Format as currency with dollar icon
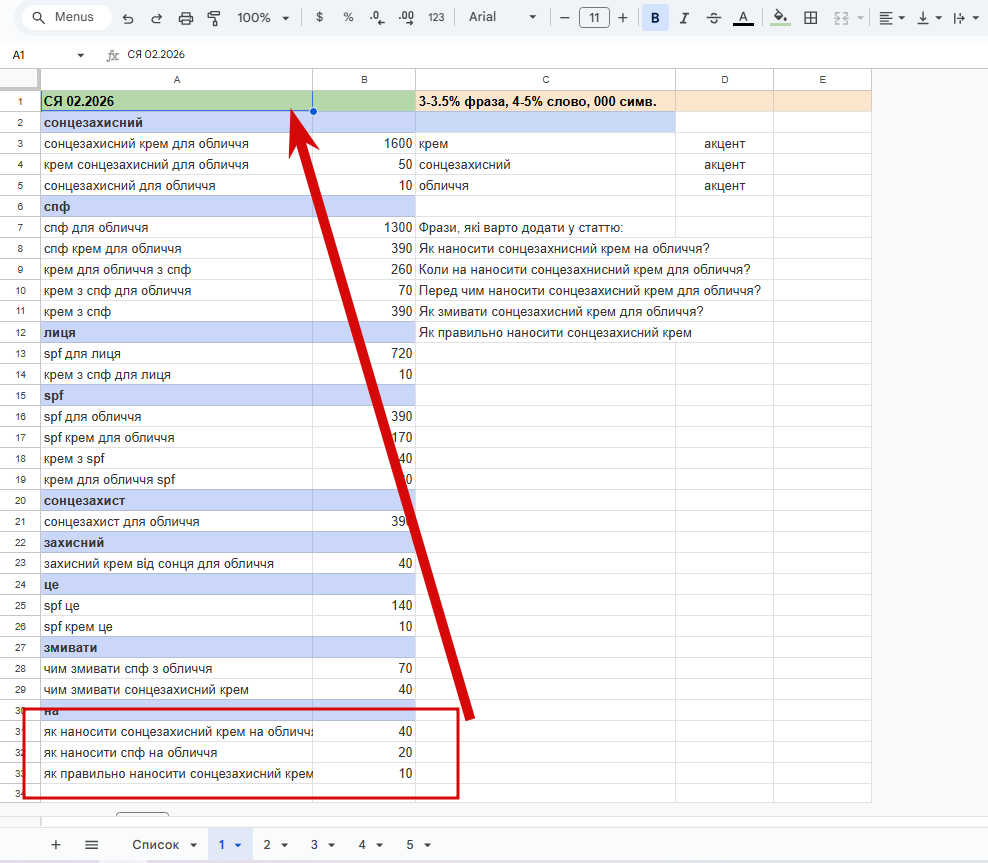Image resolution: width=988 pixels, height=863 pixels. [x=319, y=18]
